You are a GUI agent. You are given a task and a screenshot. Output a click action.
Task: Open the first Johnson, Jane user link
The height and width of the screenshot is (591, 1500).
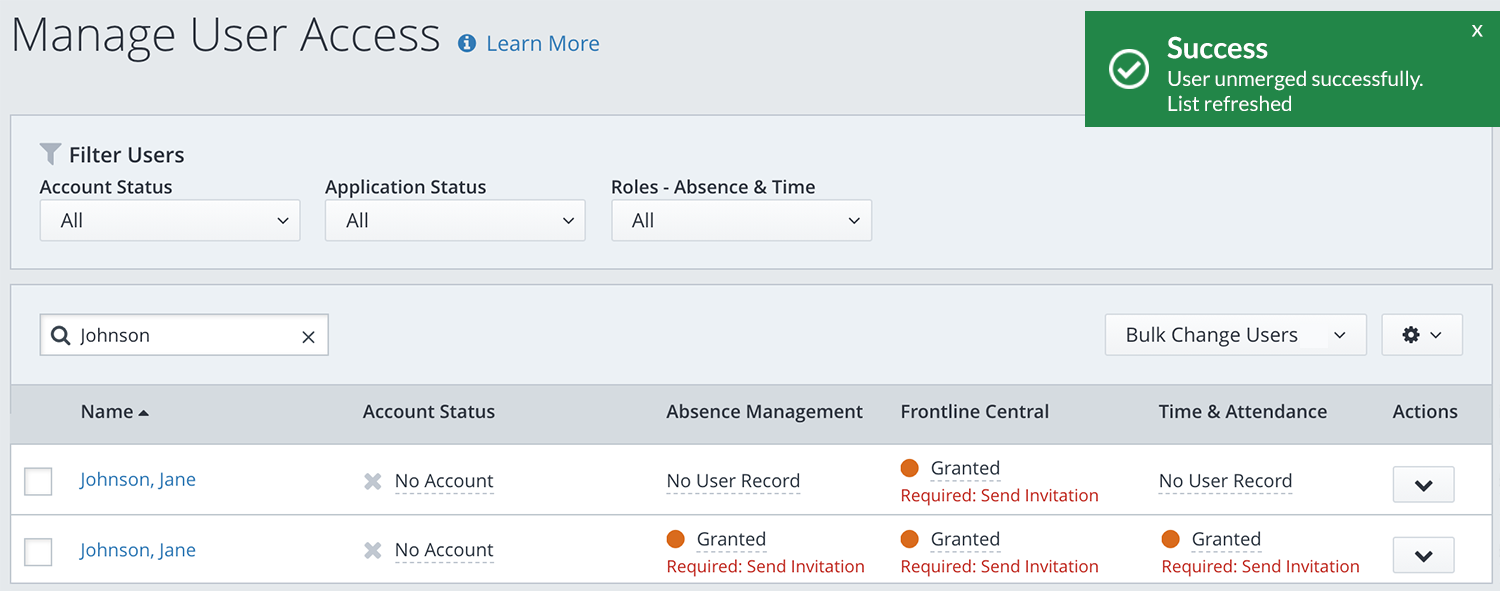point(138,480)
